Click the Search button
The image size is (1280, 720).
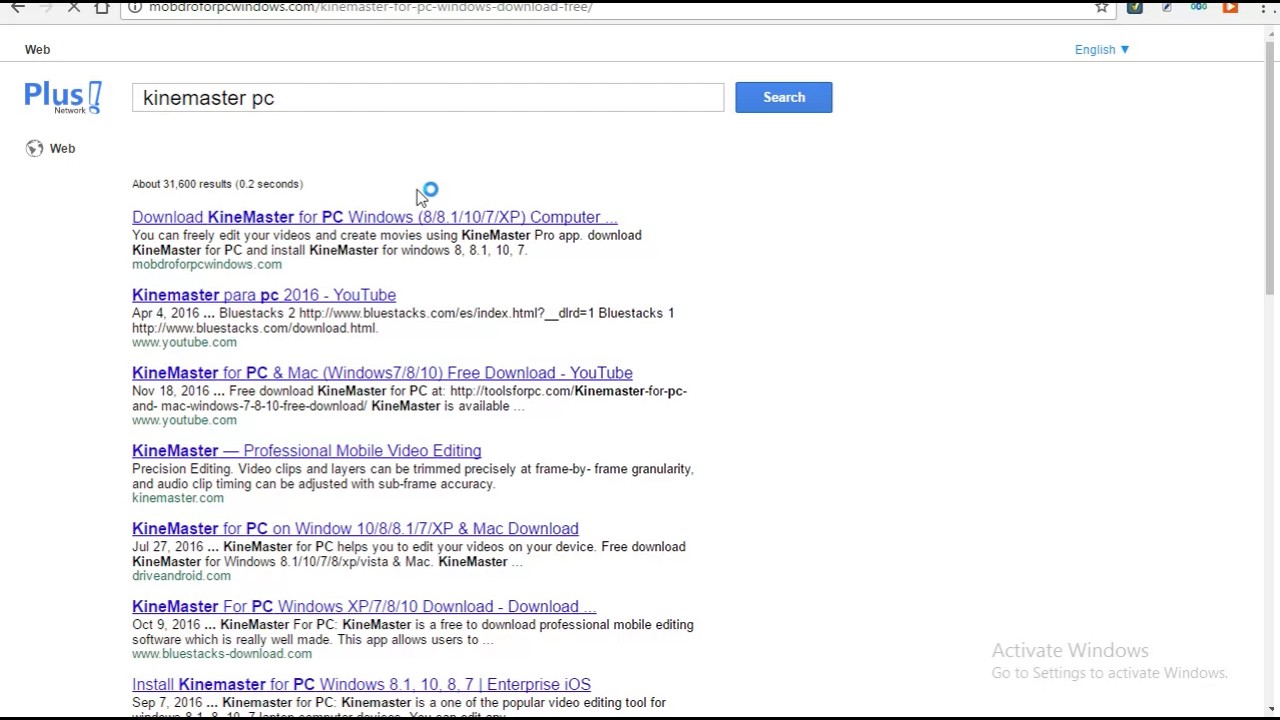pos(784,97)
